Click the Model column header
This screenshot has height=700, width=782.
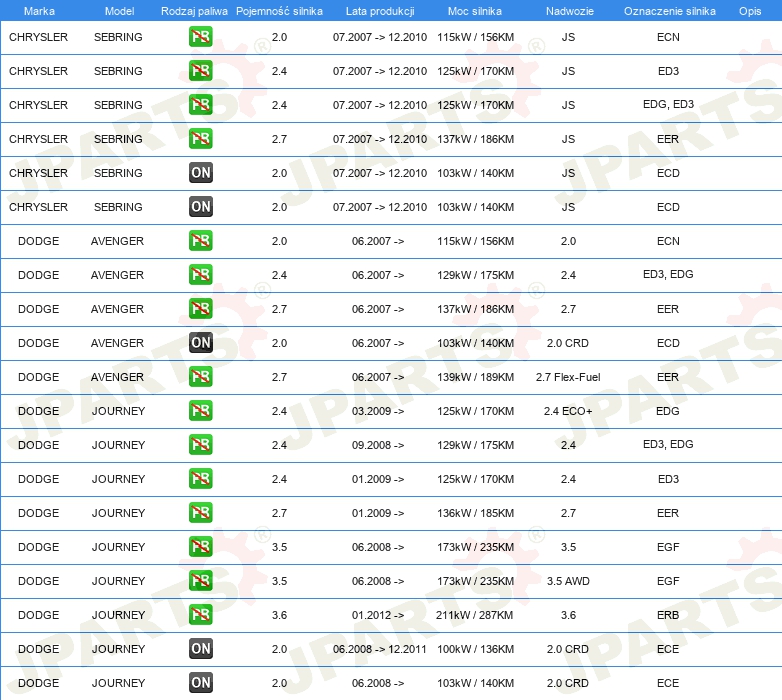[x=119, y=11]
